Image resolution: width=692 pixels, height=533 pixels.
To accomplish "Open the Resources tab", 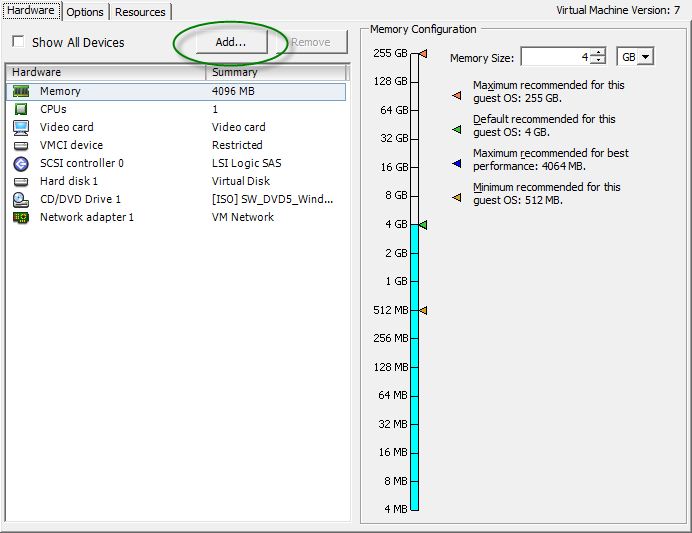I will tap(140, 12).
